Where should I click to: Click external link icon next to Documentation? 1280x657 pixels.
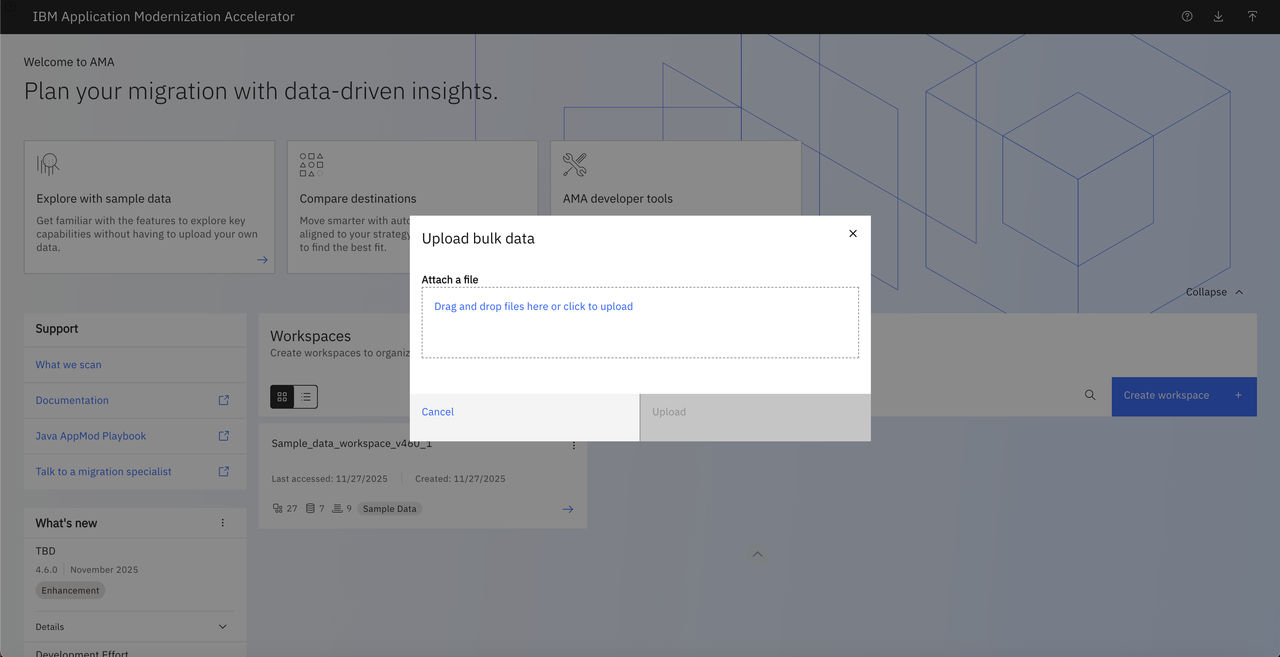tap(223, 400)
